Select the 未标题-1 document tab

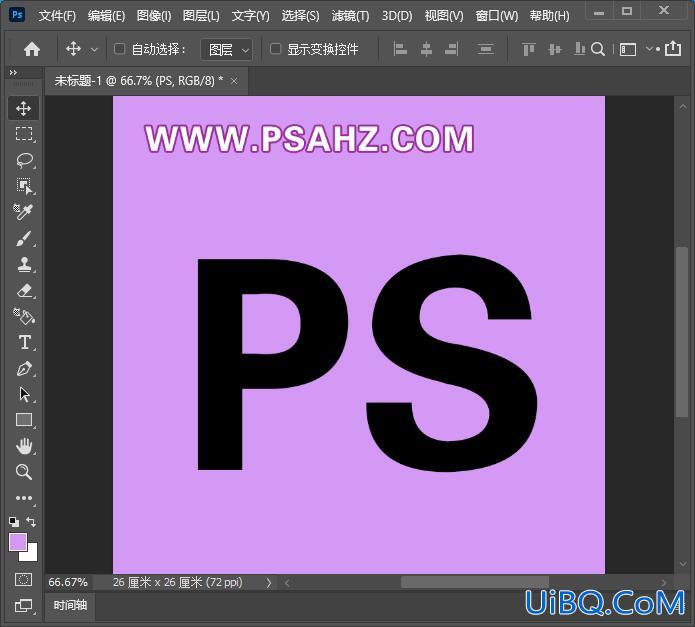(146, 81)
